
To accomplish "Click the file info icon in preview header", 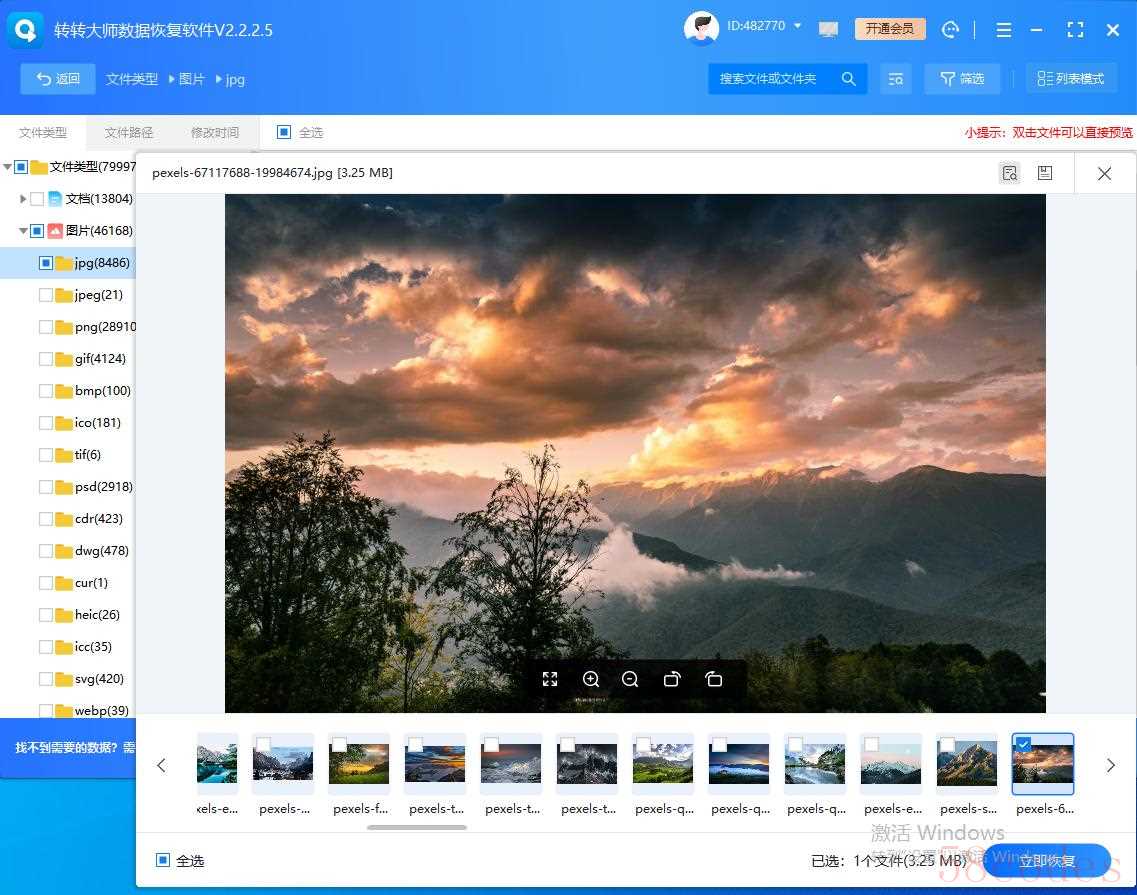I will pos(1010,173).
